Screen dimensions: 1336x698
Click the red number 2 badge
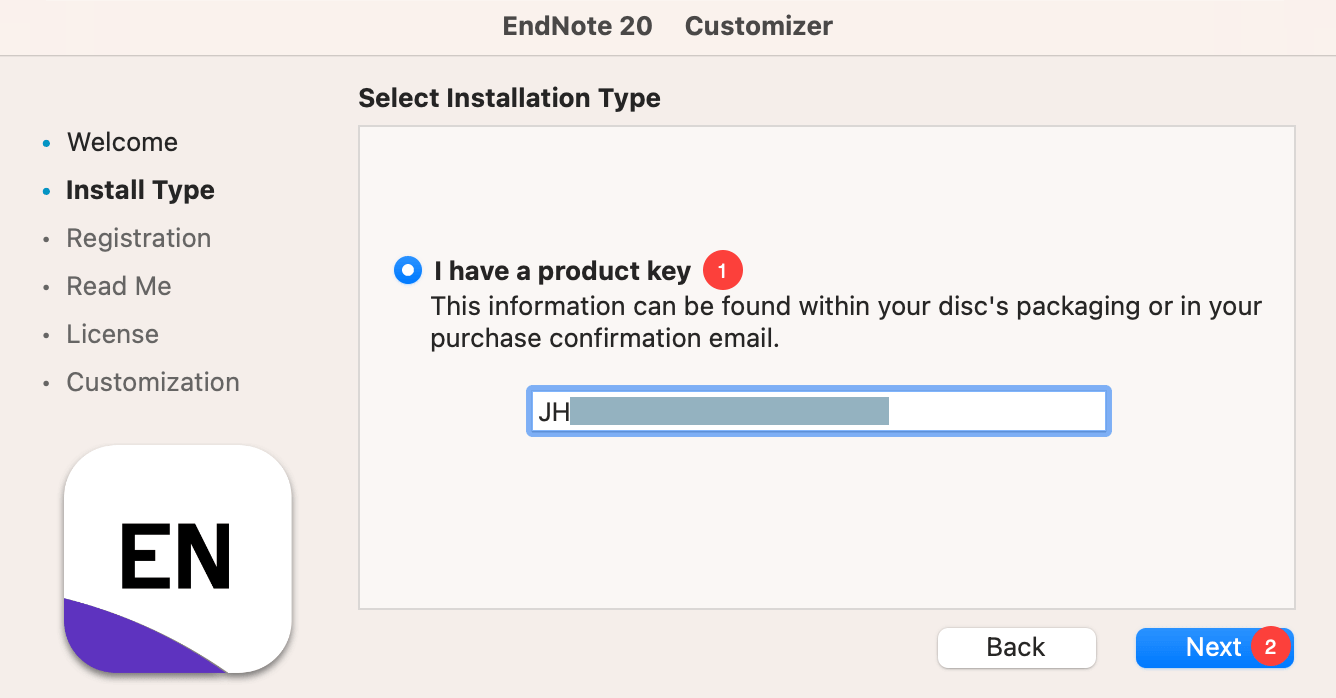1270,647
